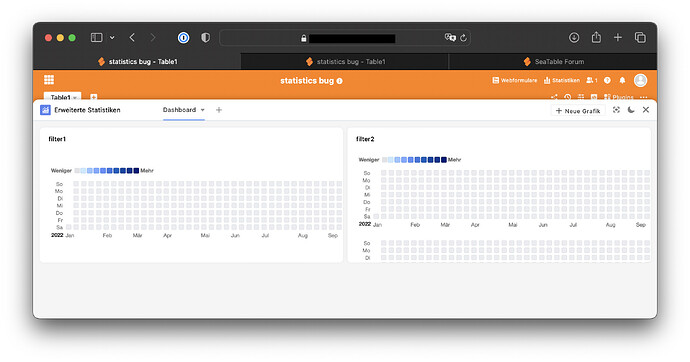Click the Mehr label in filter1
Viewport: 690px width, 362px height.
pyautogui.click(x=147, y=171)
